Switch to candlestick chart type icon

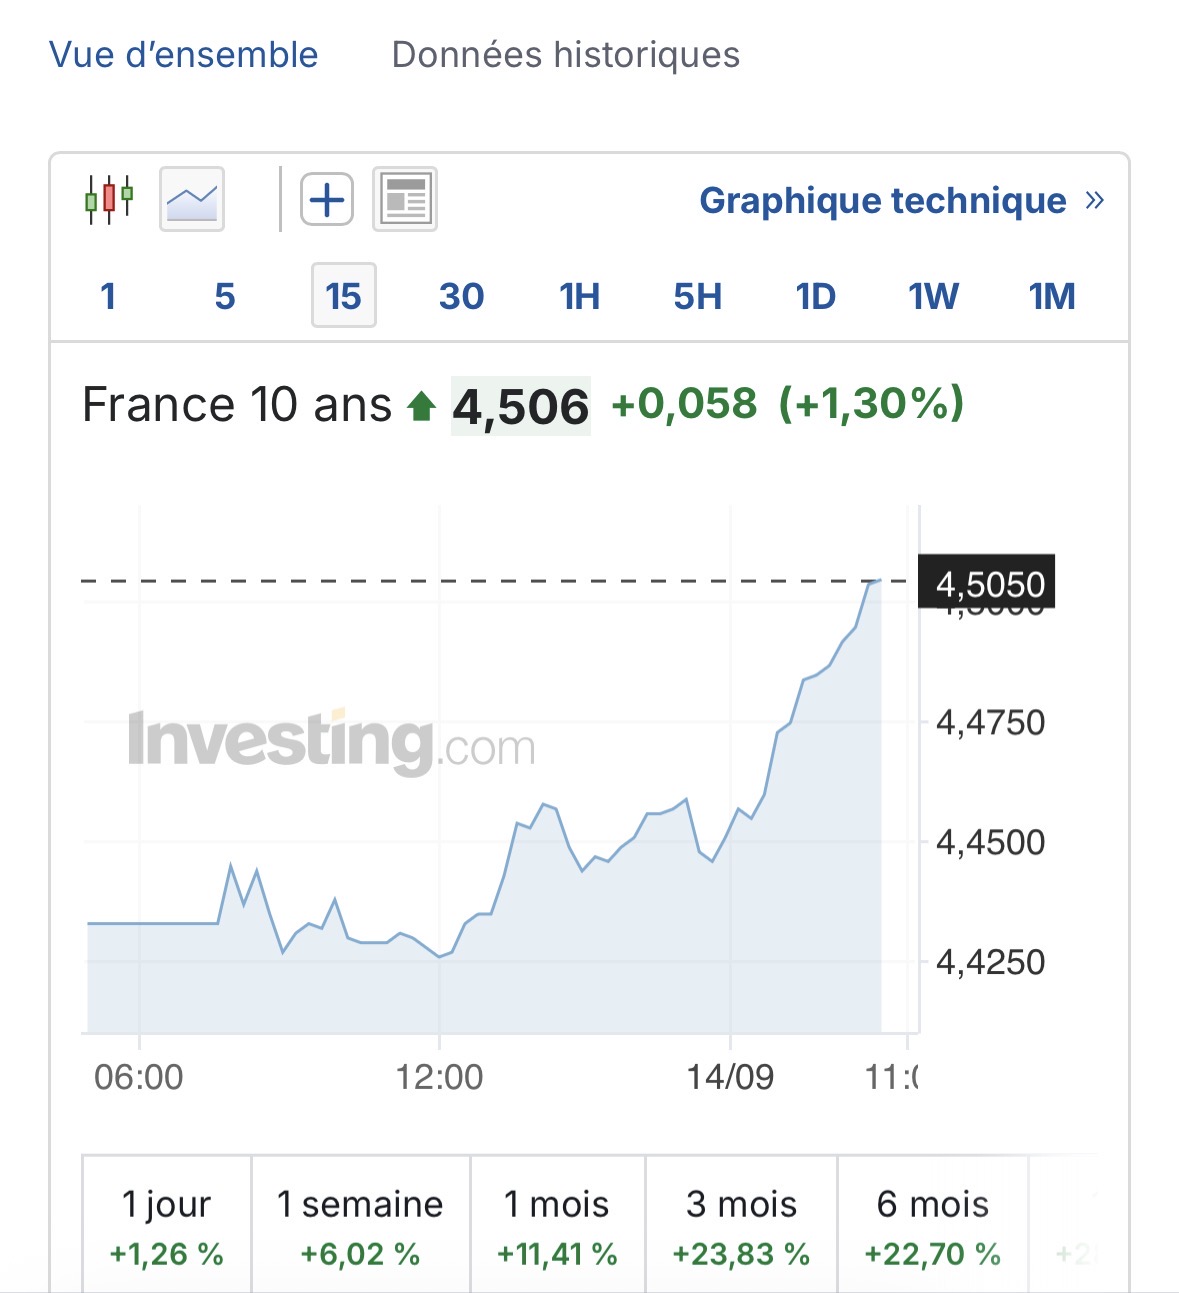click(109, 199)
